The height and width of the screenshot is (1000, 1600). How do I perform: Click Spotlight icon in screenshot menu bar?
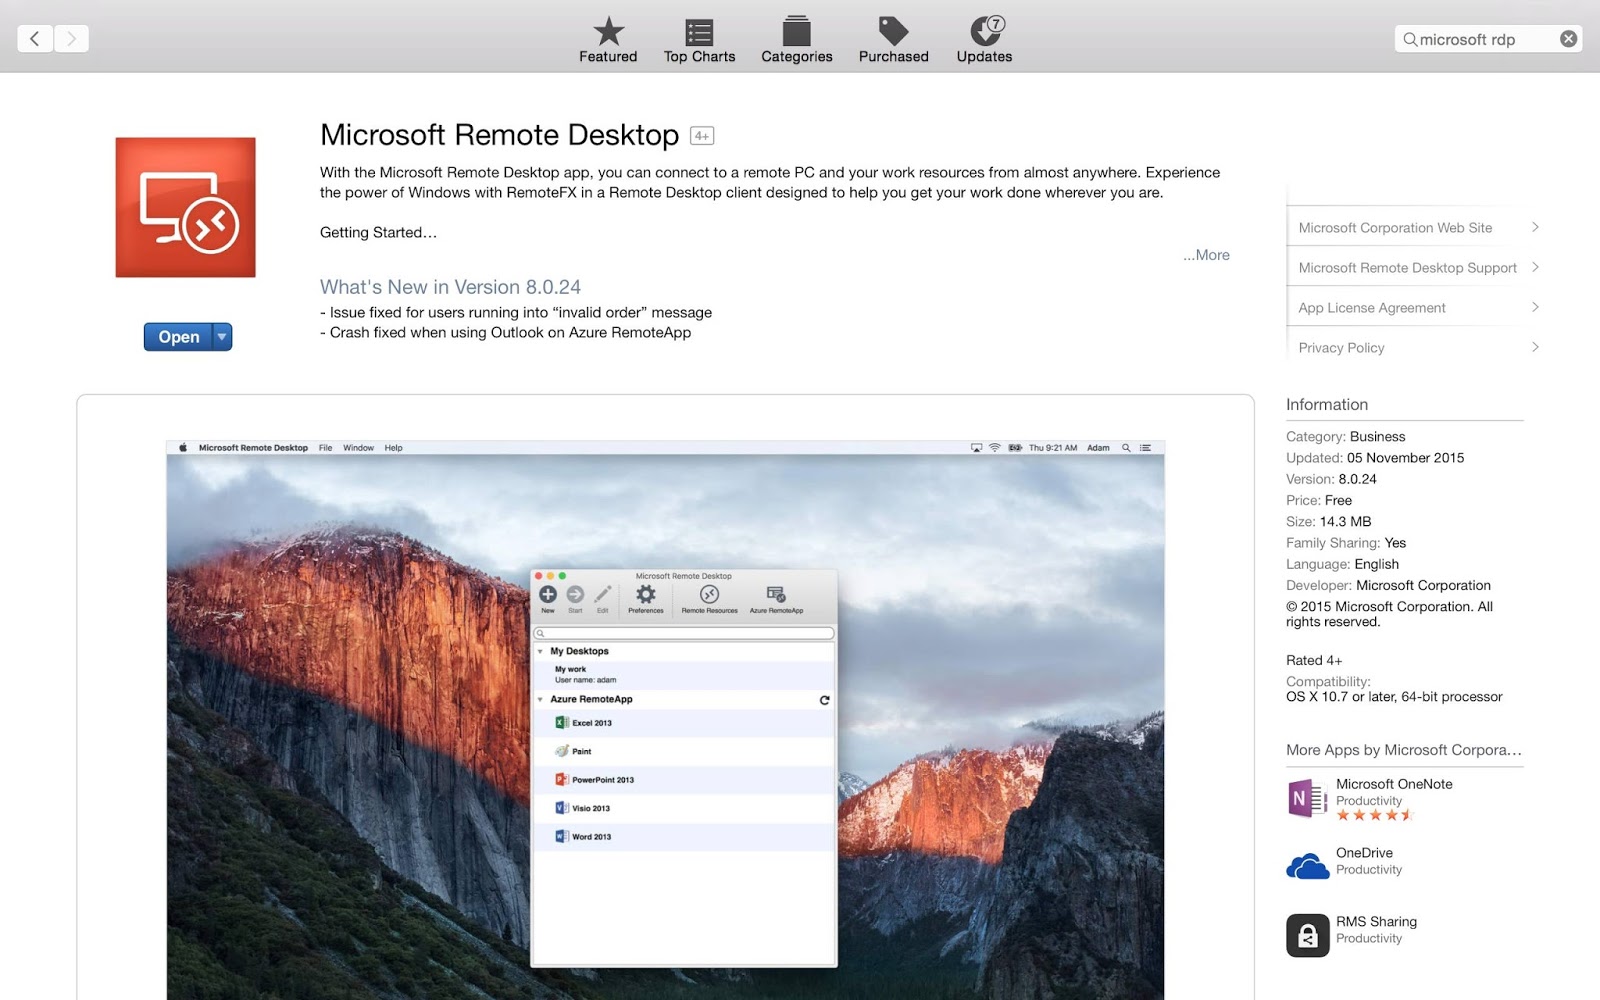pos(1126,448)
